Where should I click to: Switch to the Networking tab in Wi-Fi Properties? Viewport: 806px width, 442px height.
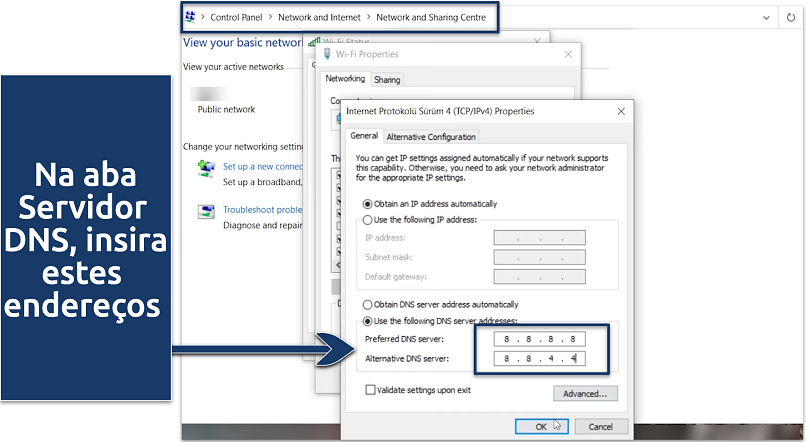point(345,79)
